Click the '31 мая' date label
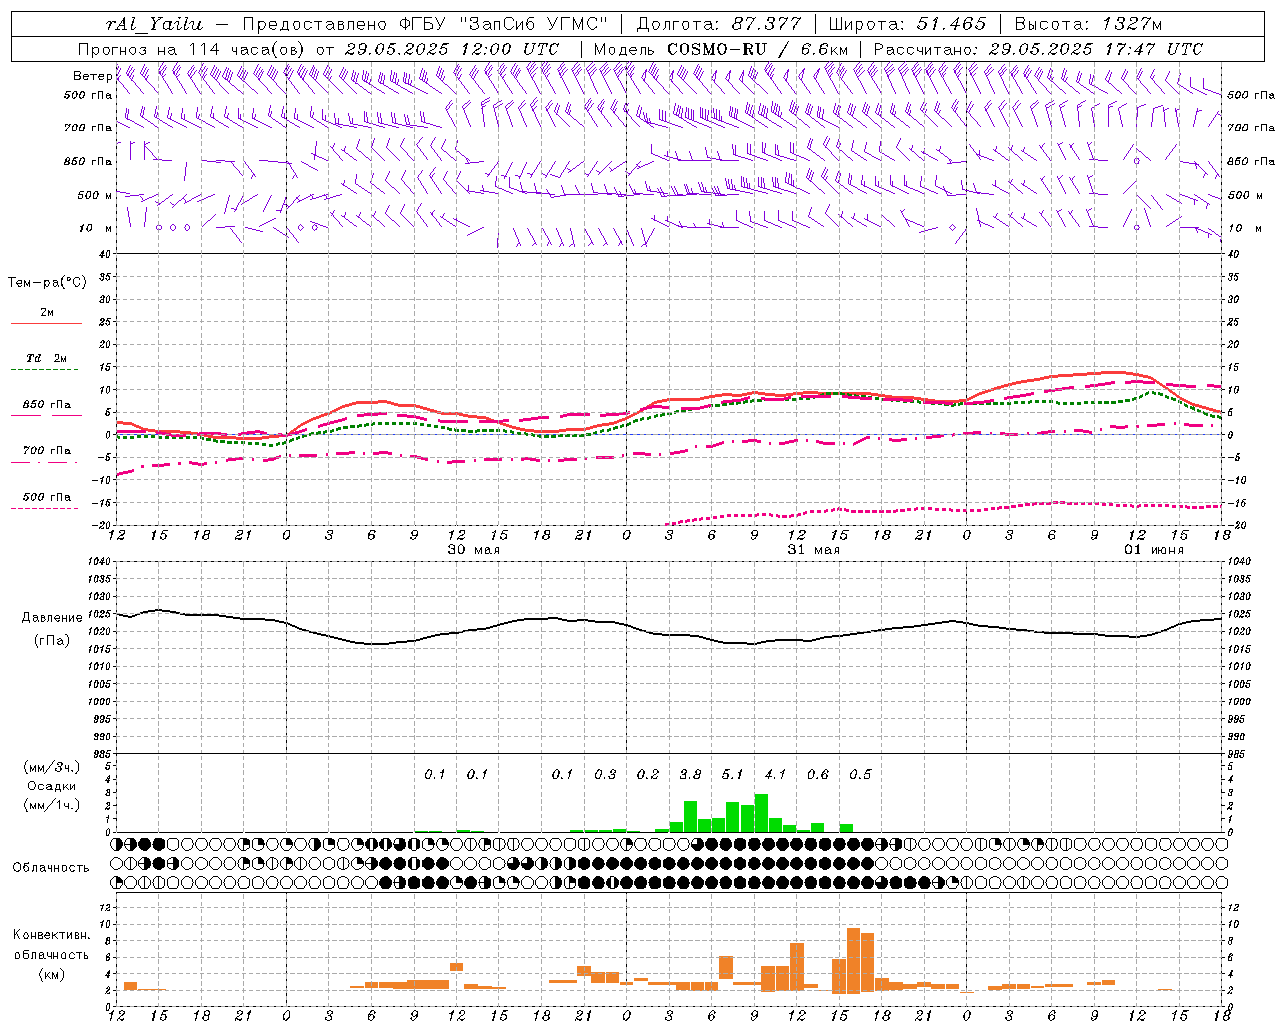Screen dimensions: 1280x1024 pyautogui.click(x=814, y=550)
